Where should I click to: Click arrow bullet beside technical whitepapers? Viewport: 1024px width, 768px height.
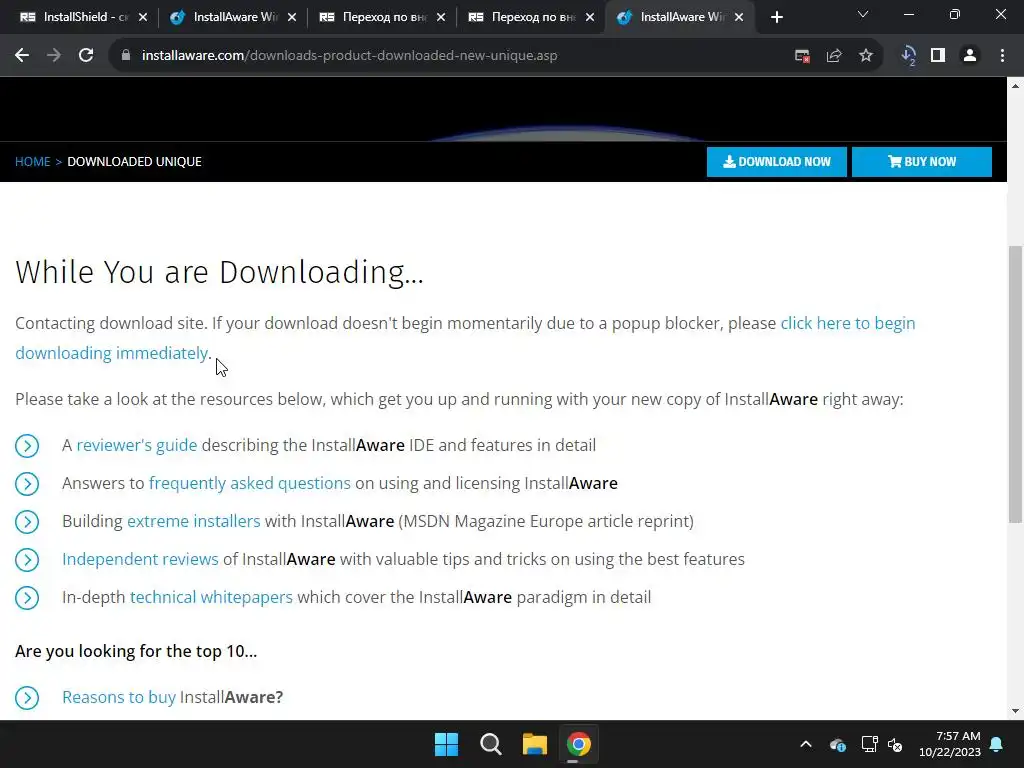click(x=27, y=598)
